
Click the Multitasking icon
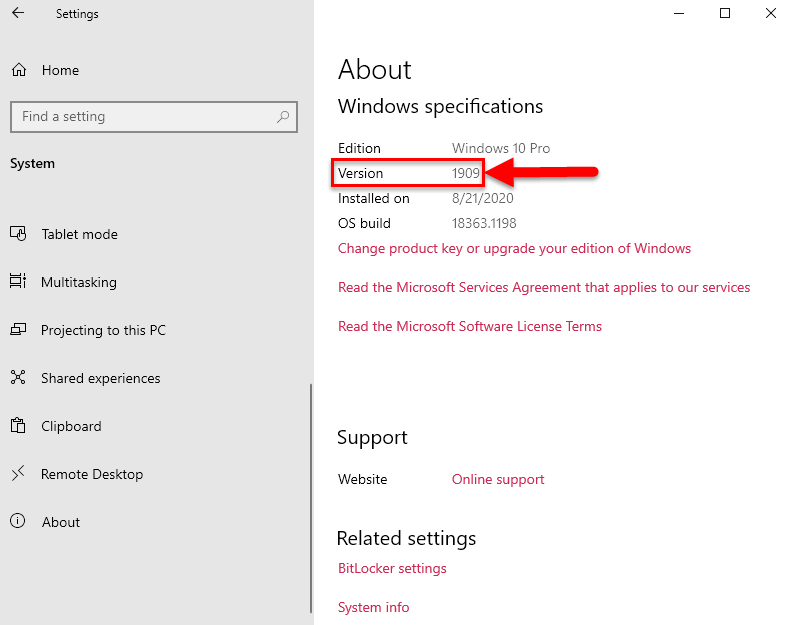tap(18, 282)
